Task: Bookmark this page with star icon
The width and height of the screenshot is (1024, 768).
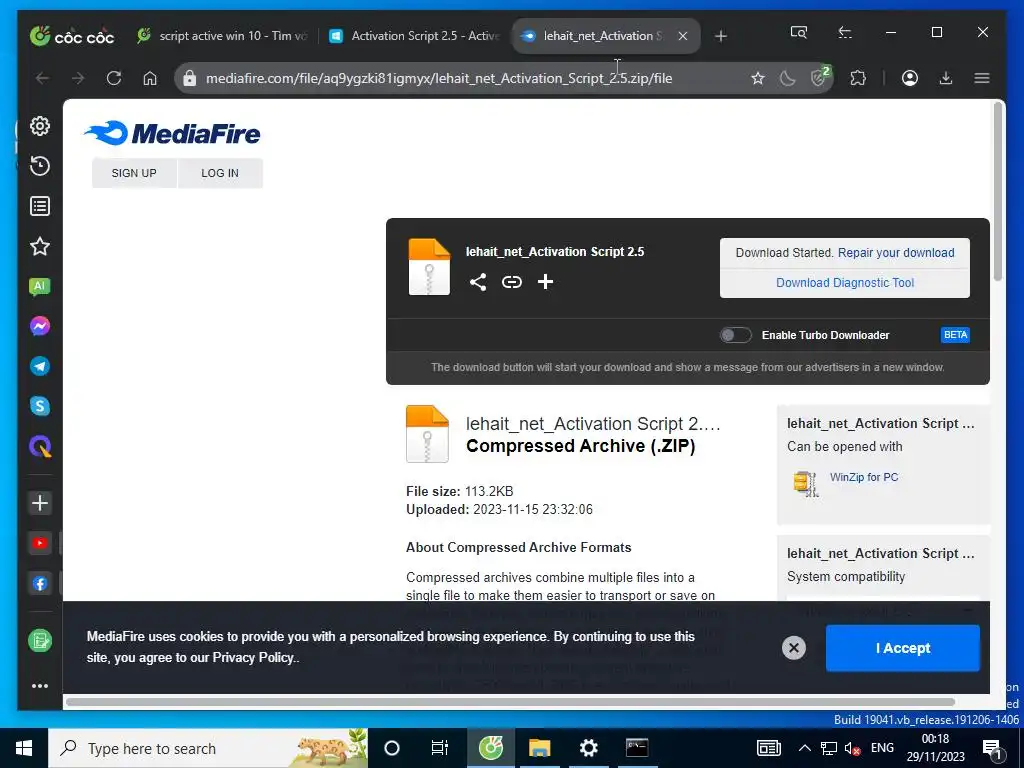Action: (758, 78)
